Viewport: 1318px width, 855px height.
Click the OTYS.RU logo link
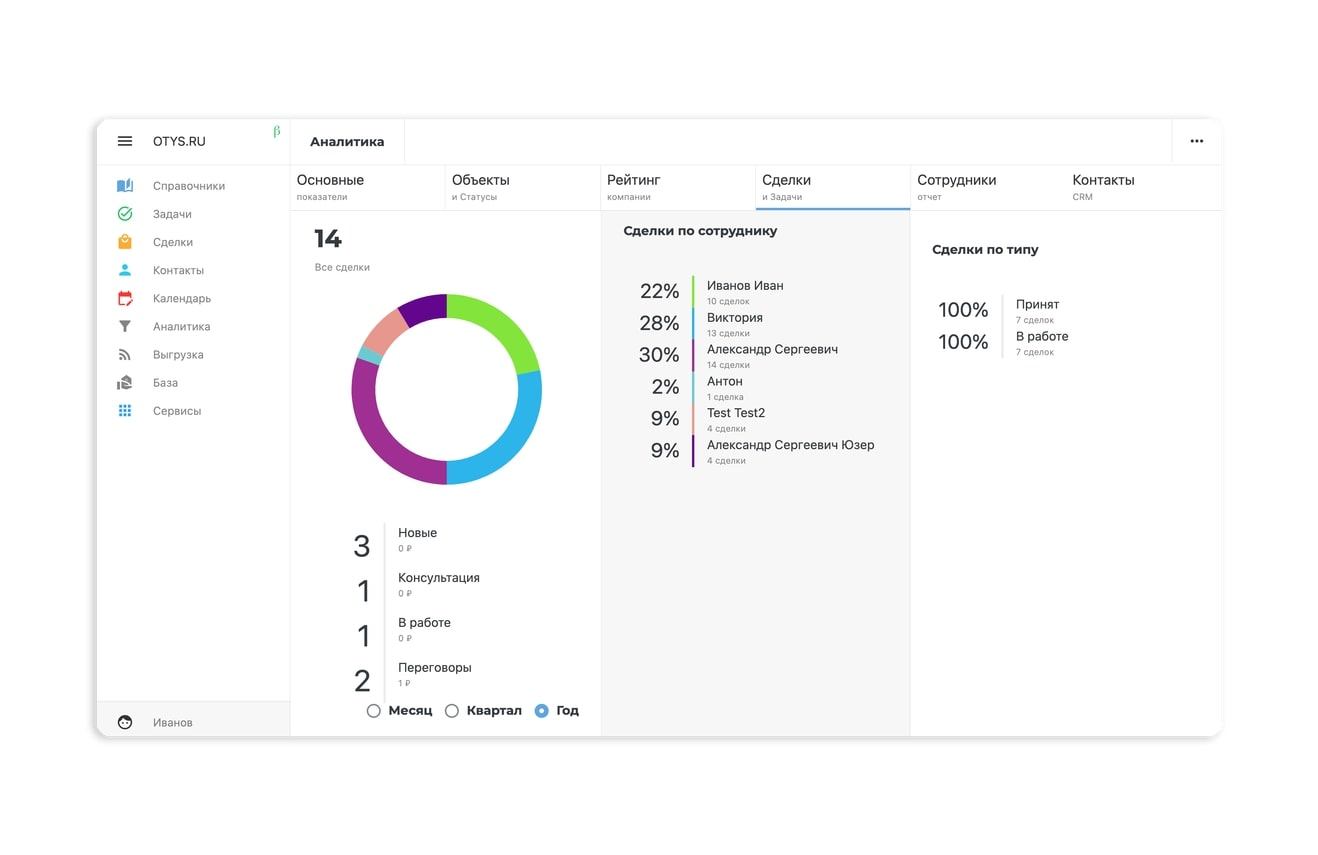[x=179, y=141]
